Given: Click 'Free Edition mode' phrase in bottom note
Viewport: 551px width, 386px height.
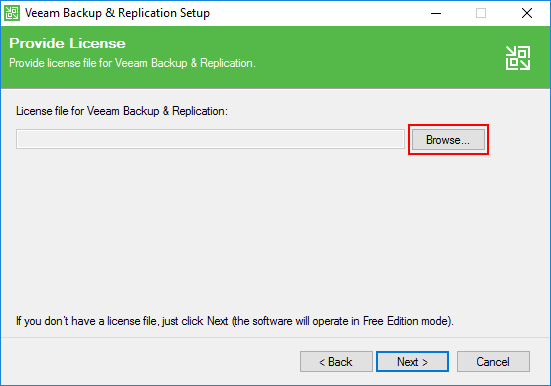Looking at the screenshot, I should [406, 321].
